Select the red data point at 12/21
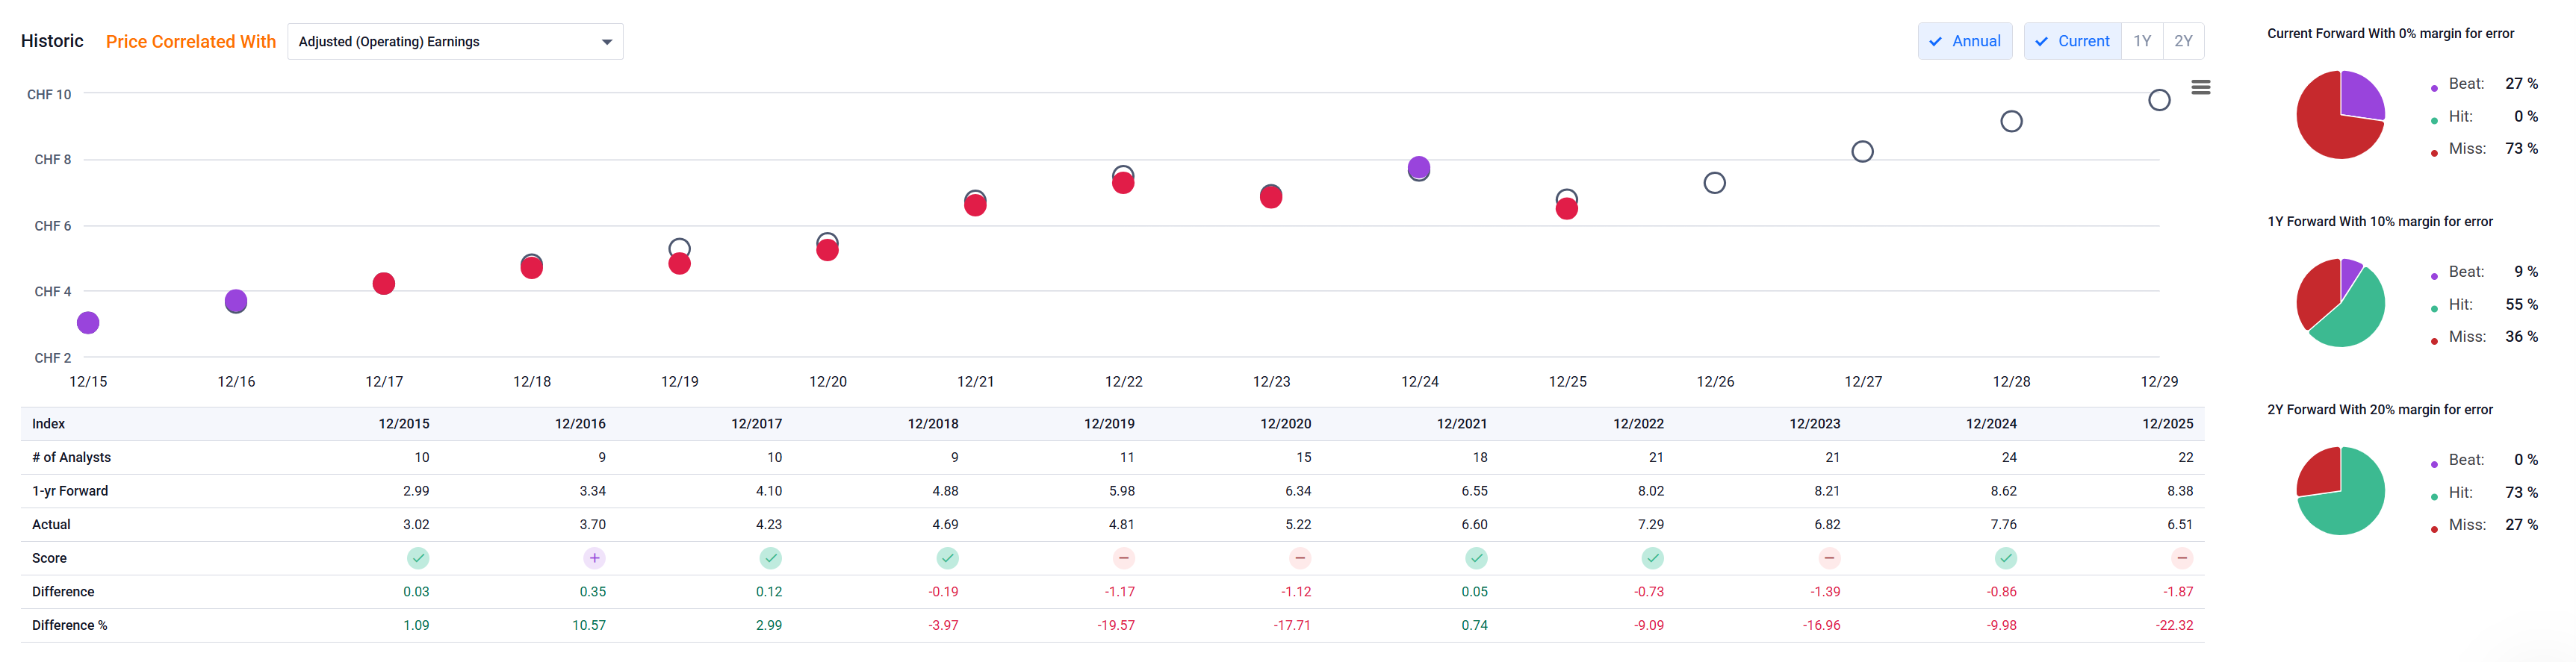This screenshot has height=662, width=2576. (975, 205)
